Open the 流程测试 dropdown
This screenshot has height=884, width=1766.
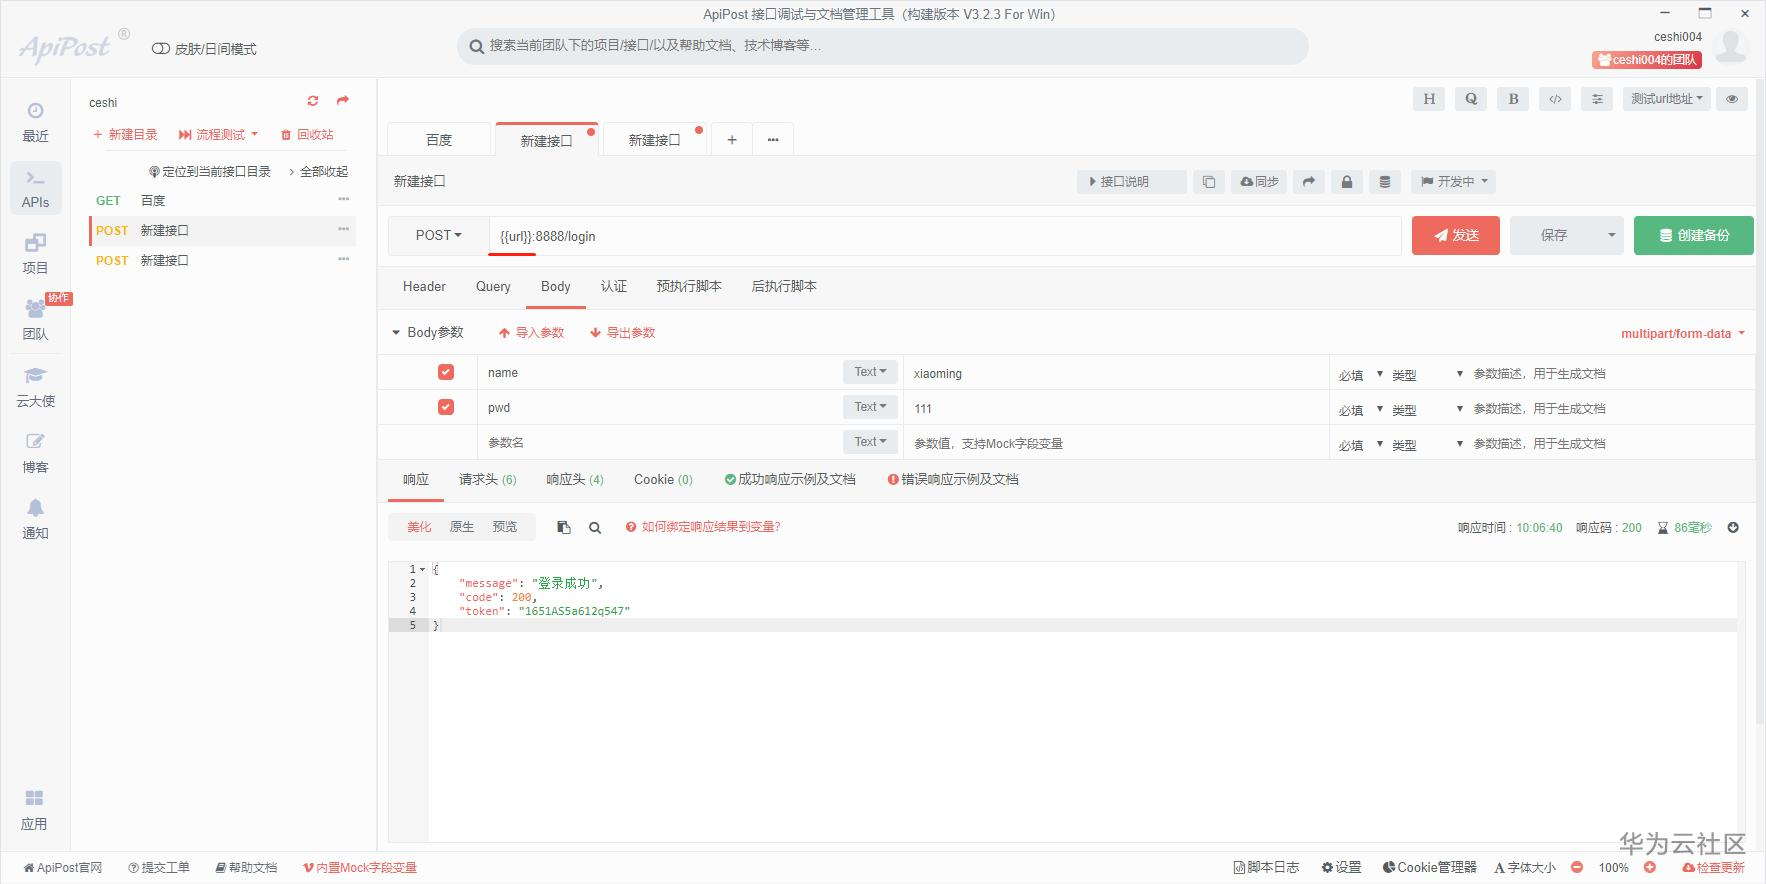[219, 134]
